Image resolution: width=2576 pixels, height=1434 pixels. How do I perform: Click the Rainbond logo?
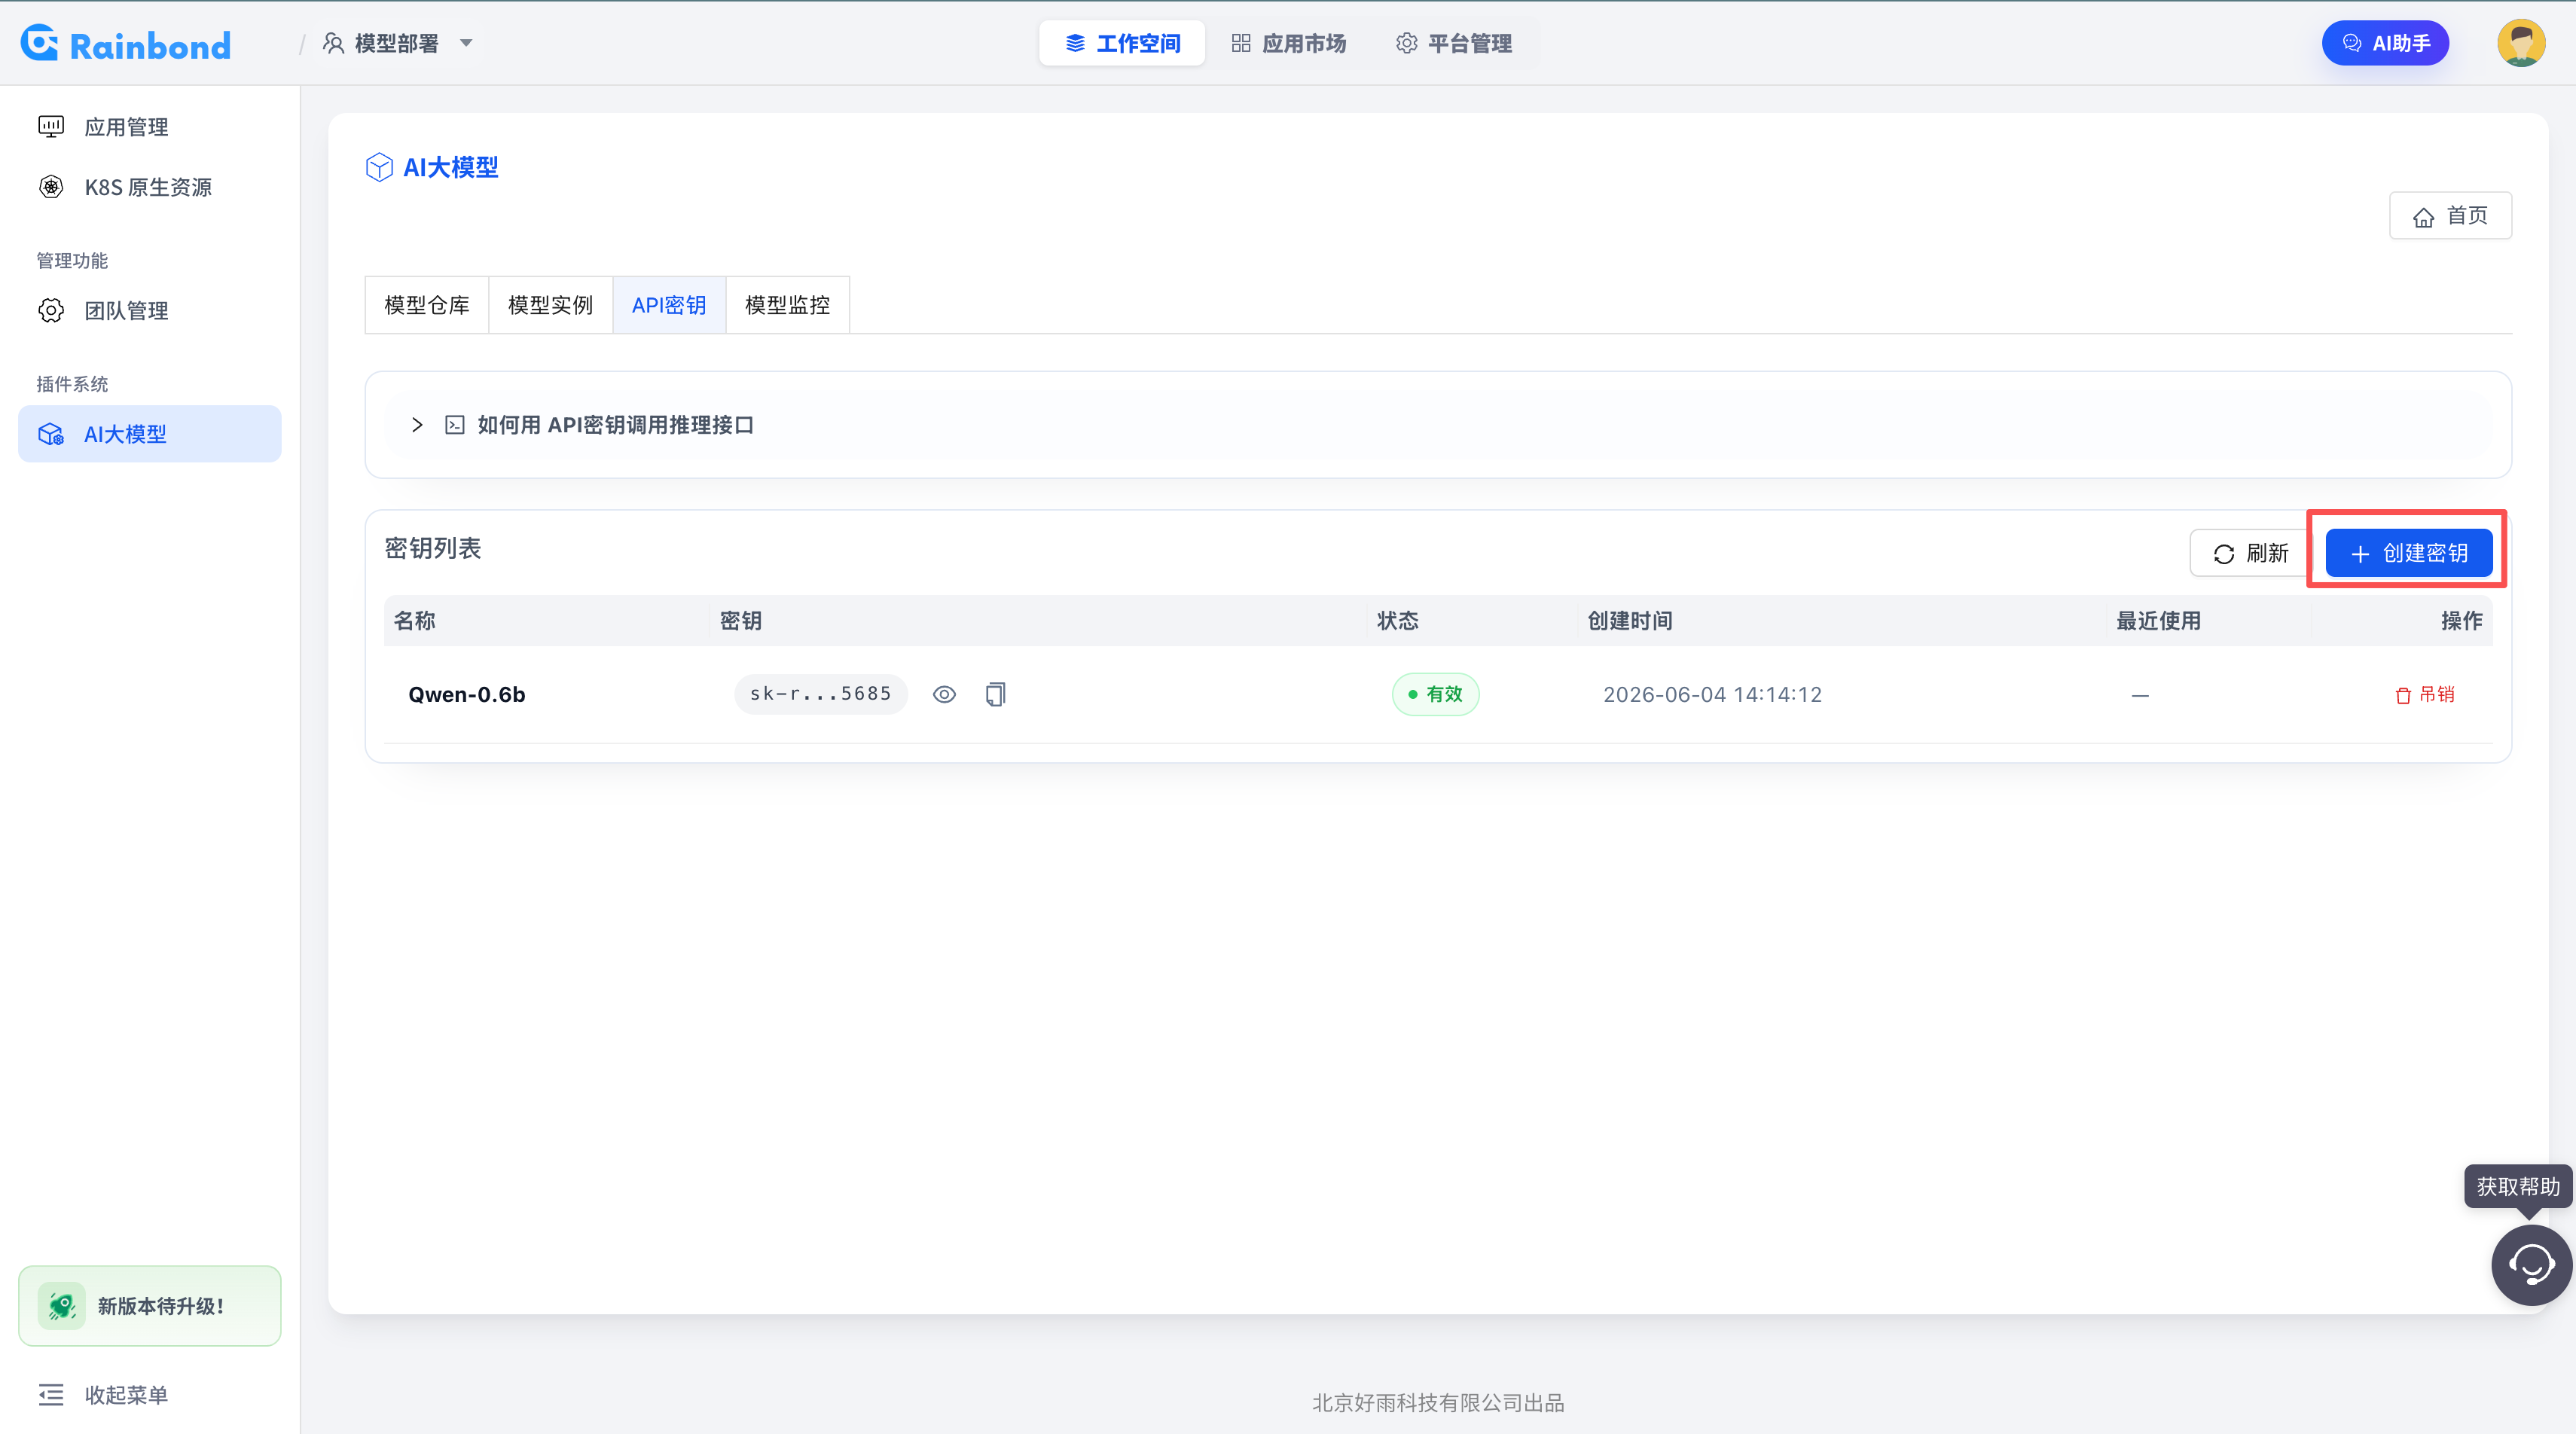(x=126, y=44)
